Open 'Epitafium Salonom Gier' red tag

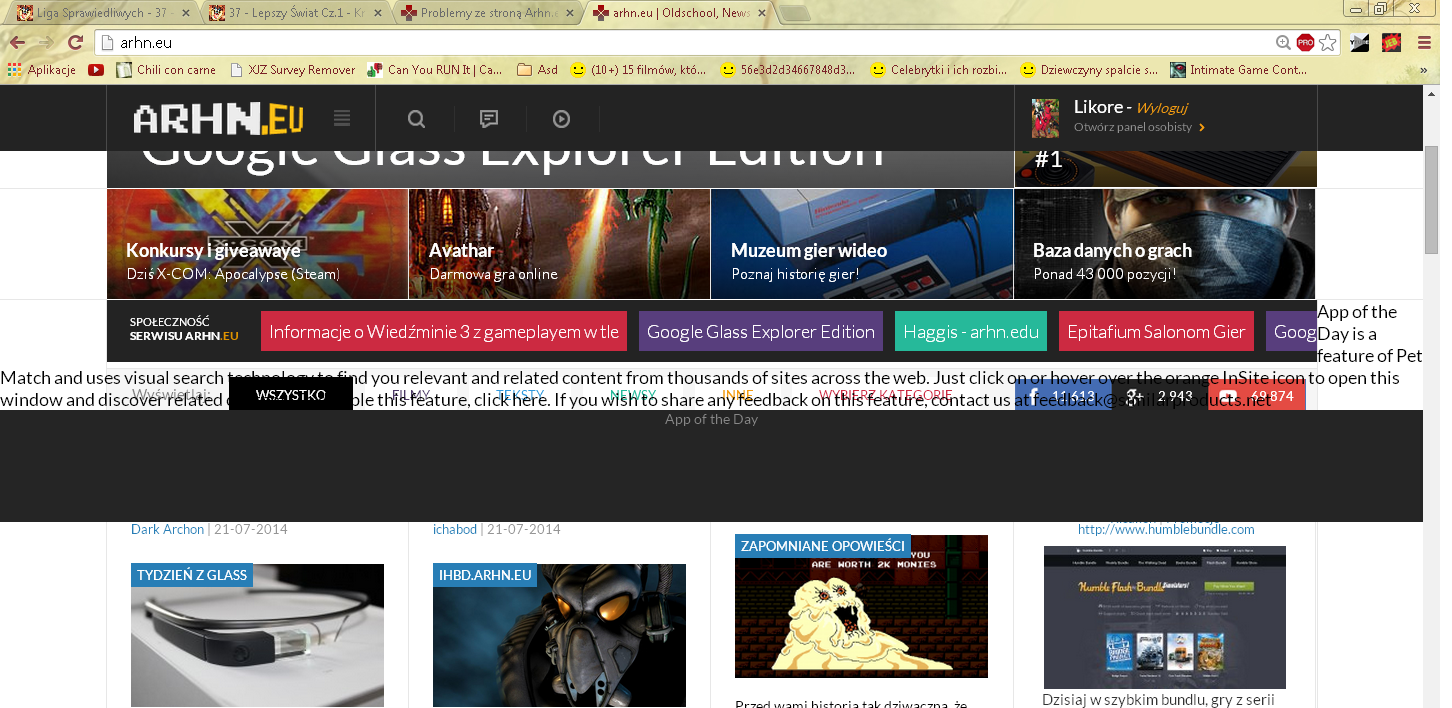click(1156, 332)
